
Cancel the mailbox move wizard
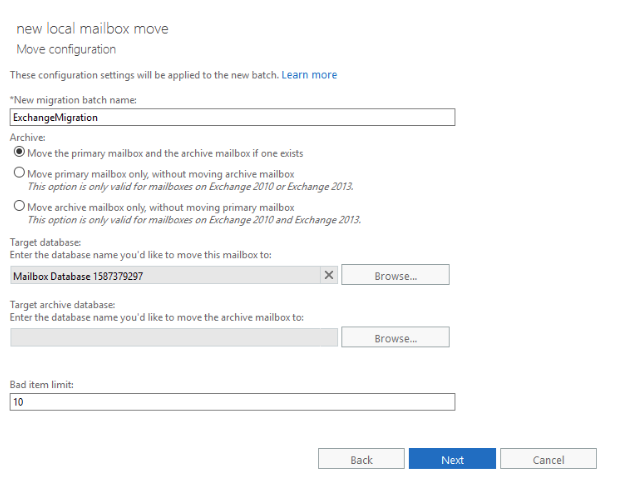coord(548,459)
